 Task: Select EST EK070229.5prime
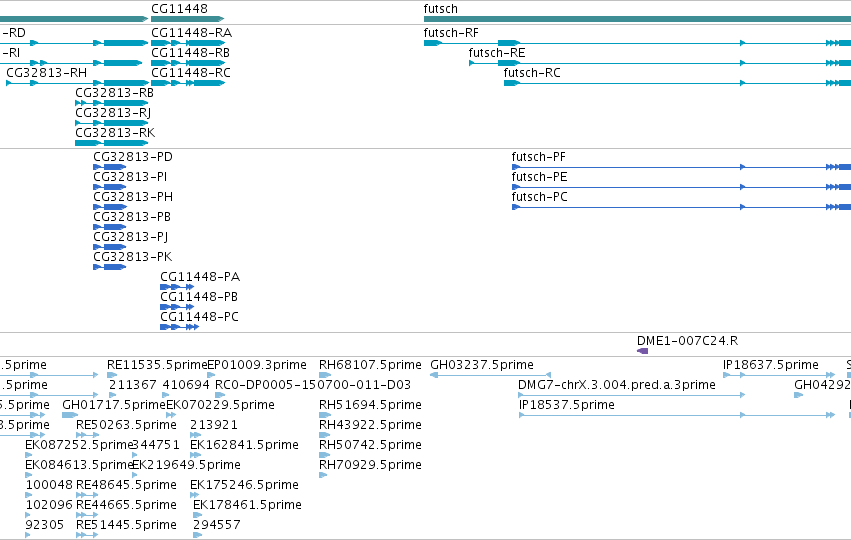coord(220,405)
